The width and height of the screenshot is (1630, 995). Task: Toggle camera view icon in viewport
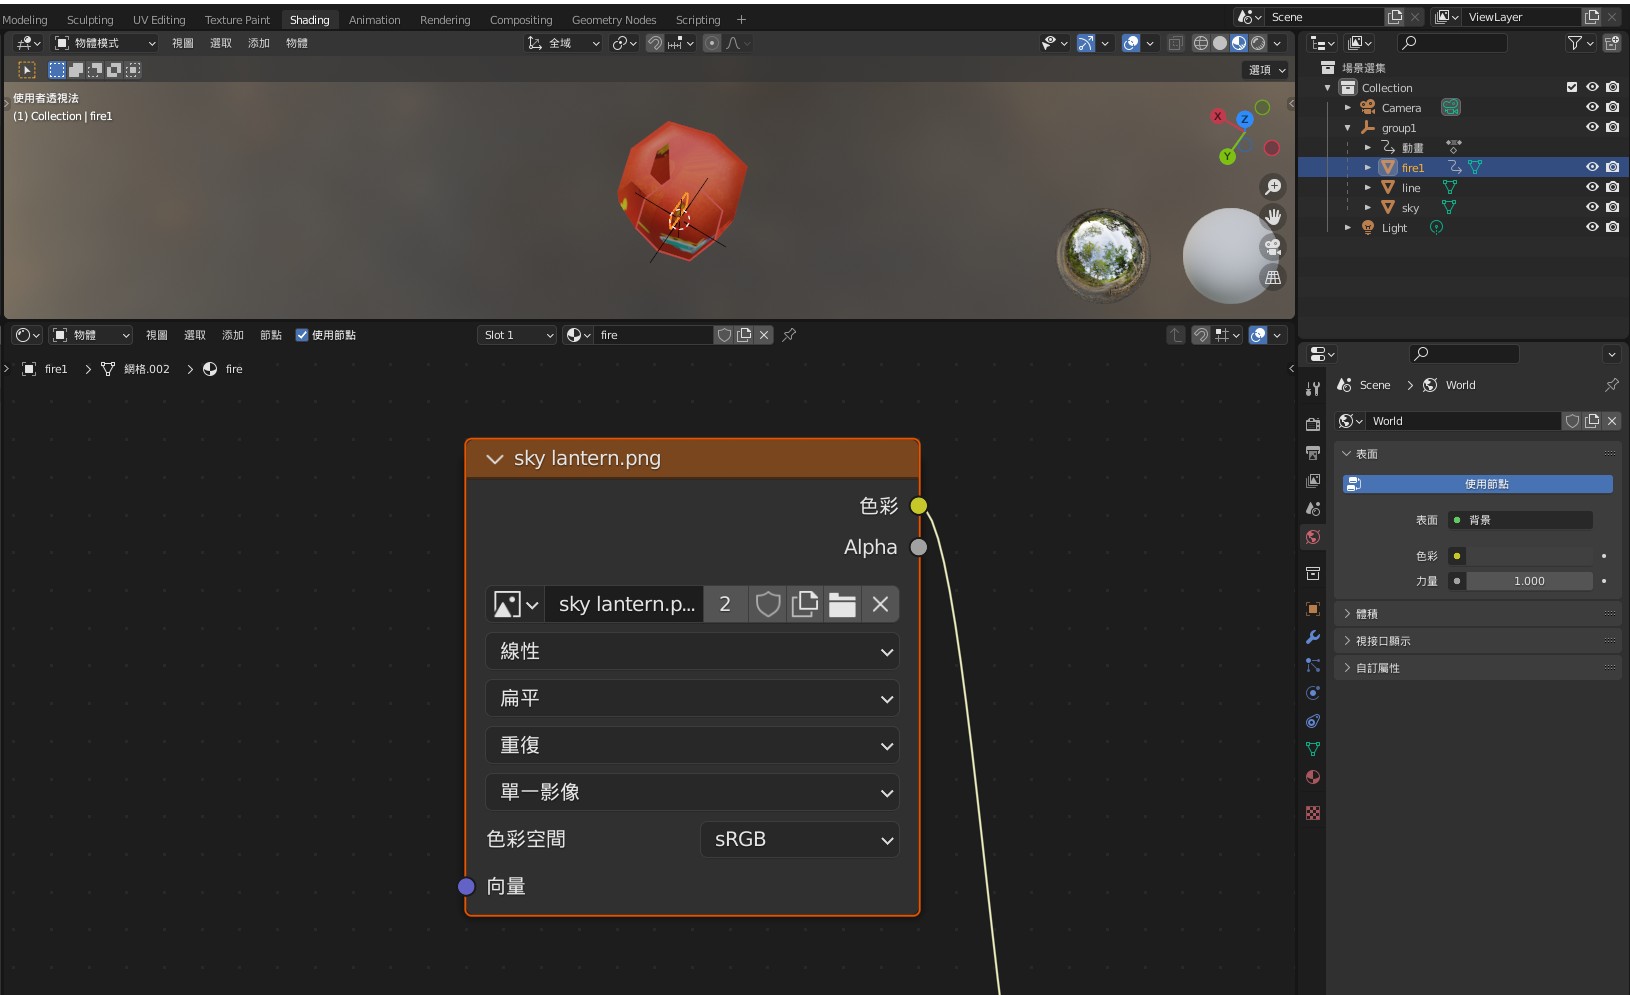pos(1273,247)
